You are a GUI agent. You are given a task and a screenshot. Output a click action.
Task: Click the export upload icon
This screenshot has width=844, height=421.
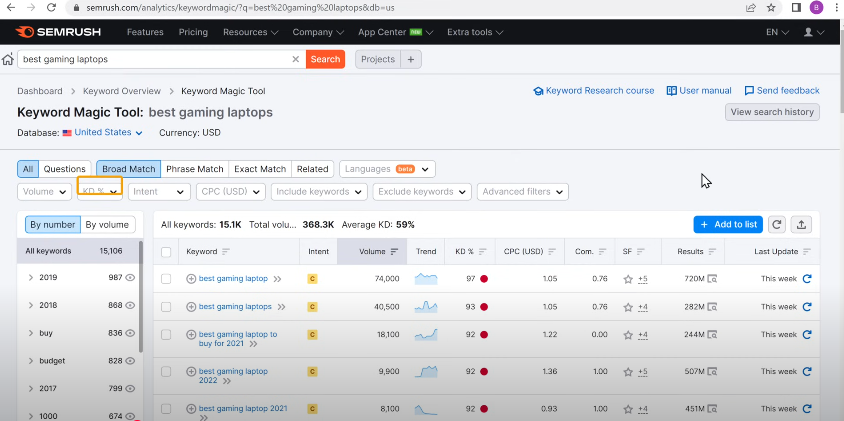(x=801, y=224)
